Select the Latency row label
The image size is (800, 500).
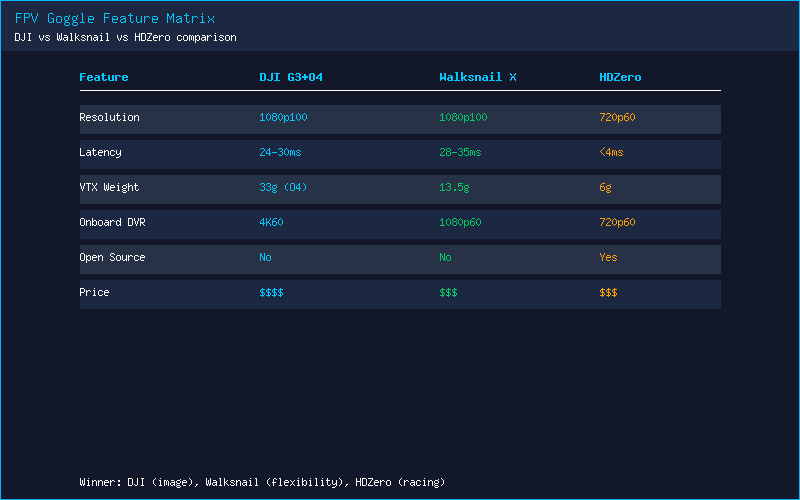pyautogui.click(x=100, y=153)
